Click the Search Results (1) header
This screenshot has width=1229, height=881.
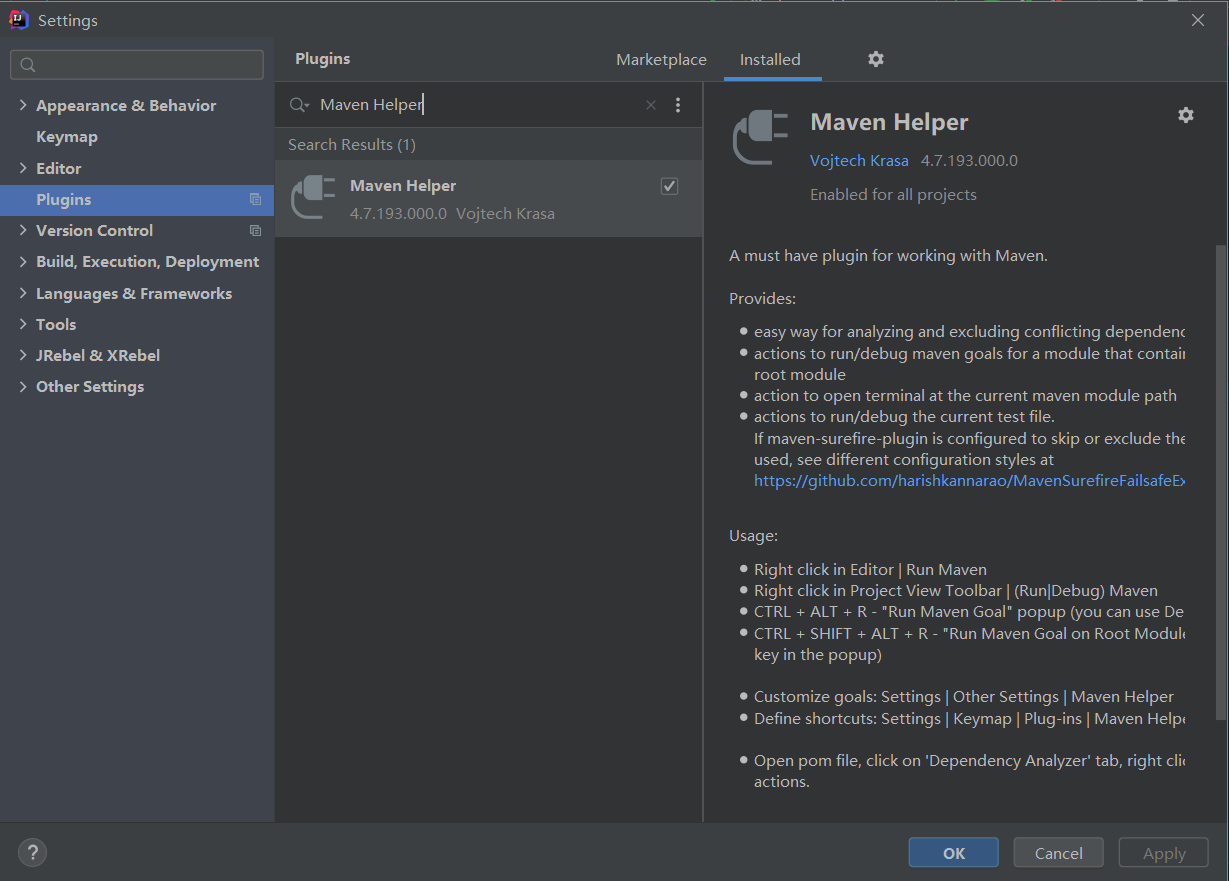352,145
